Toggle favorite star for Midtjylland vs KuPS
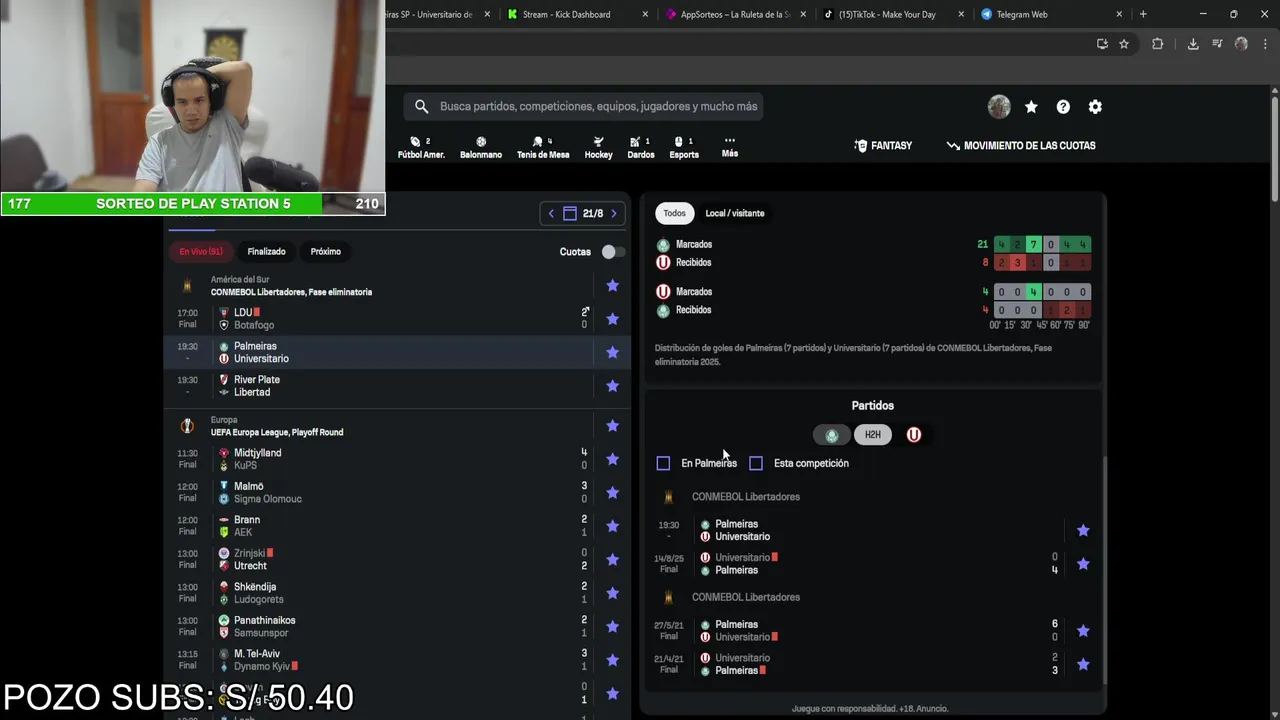 pyautogui.click(x=613, y=459)
